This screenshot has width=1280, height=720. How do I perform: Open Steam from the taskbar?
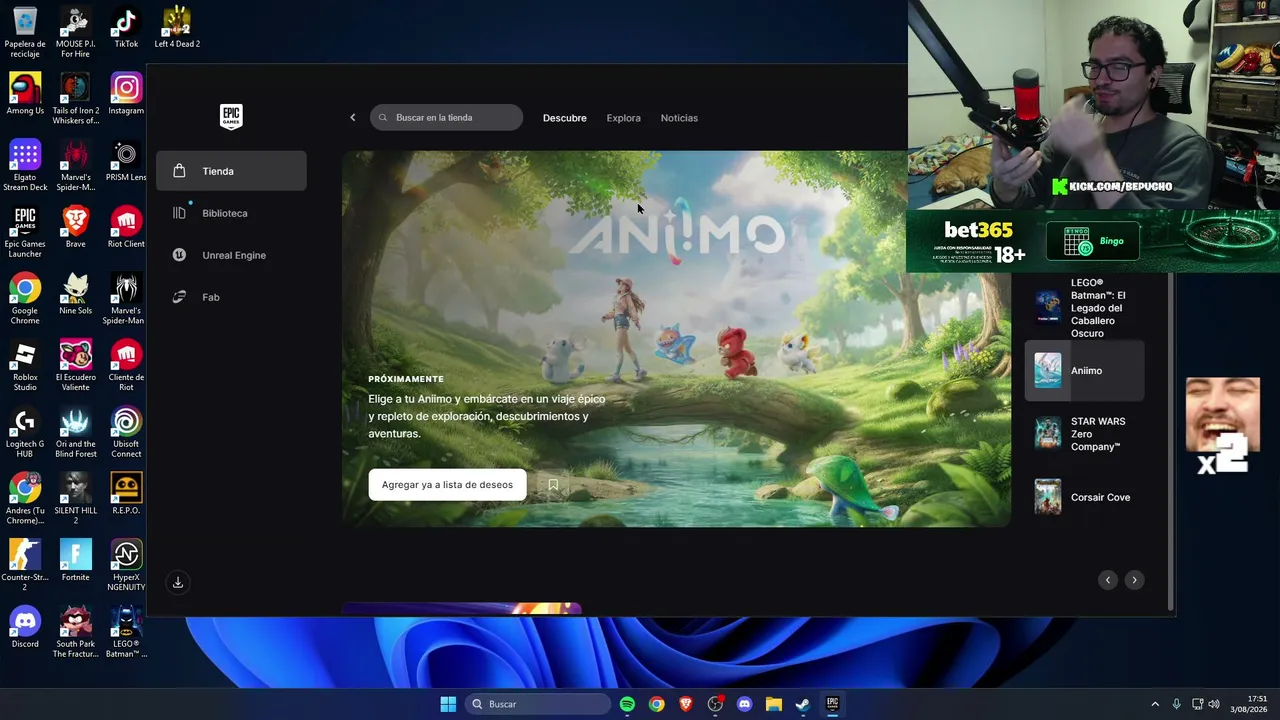(803, 704)
